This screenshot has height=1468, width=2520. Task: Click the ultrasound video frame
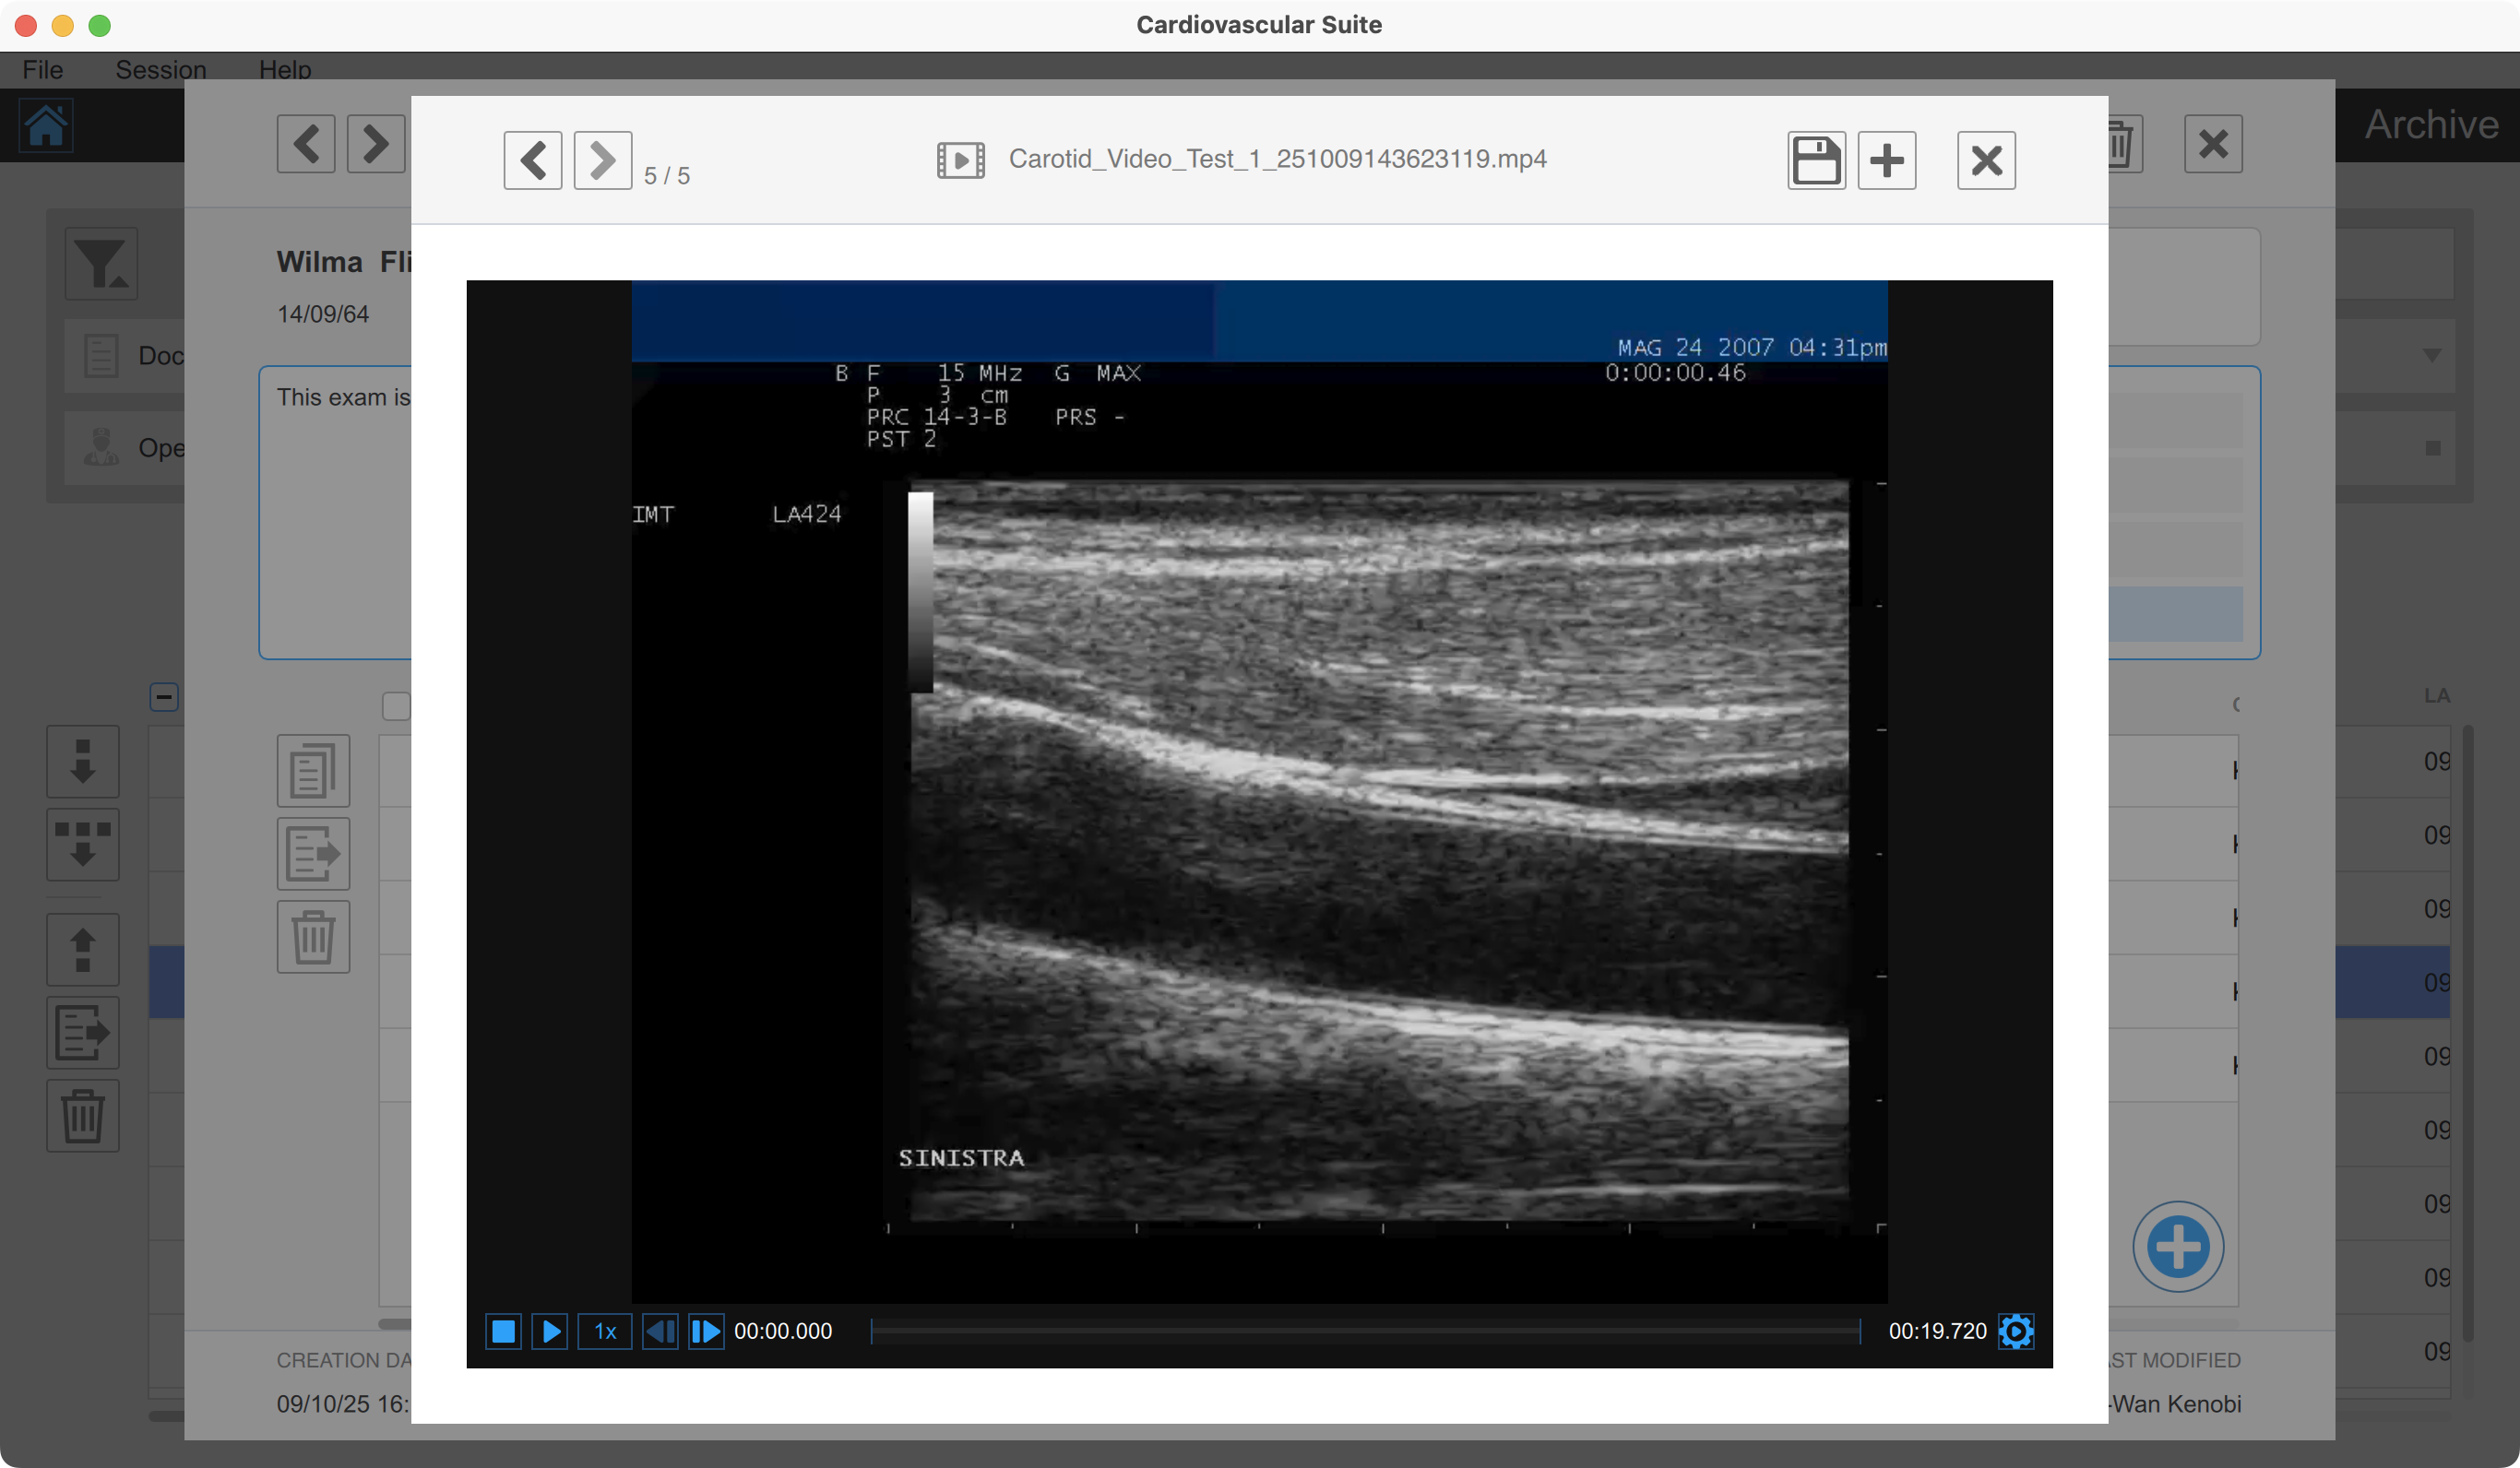coord(1258,790)
